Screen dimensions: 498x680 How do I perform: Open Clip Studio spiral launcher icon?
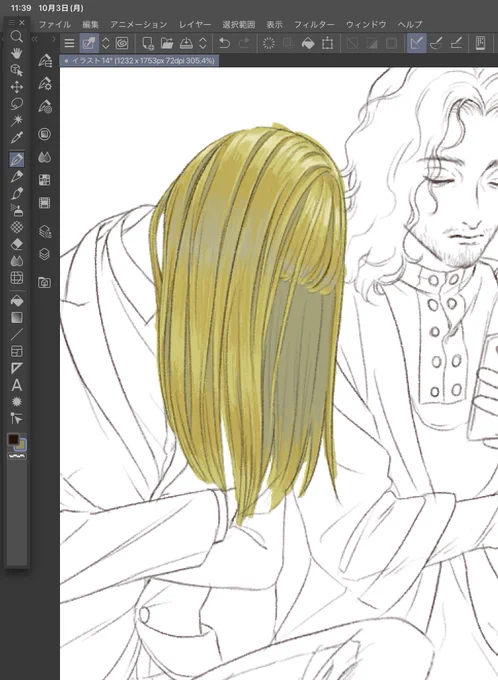(122, 43)
